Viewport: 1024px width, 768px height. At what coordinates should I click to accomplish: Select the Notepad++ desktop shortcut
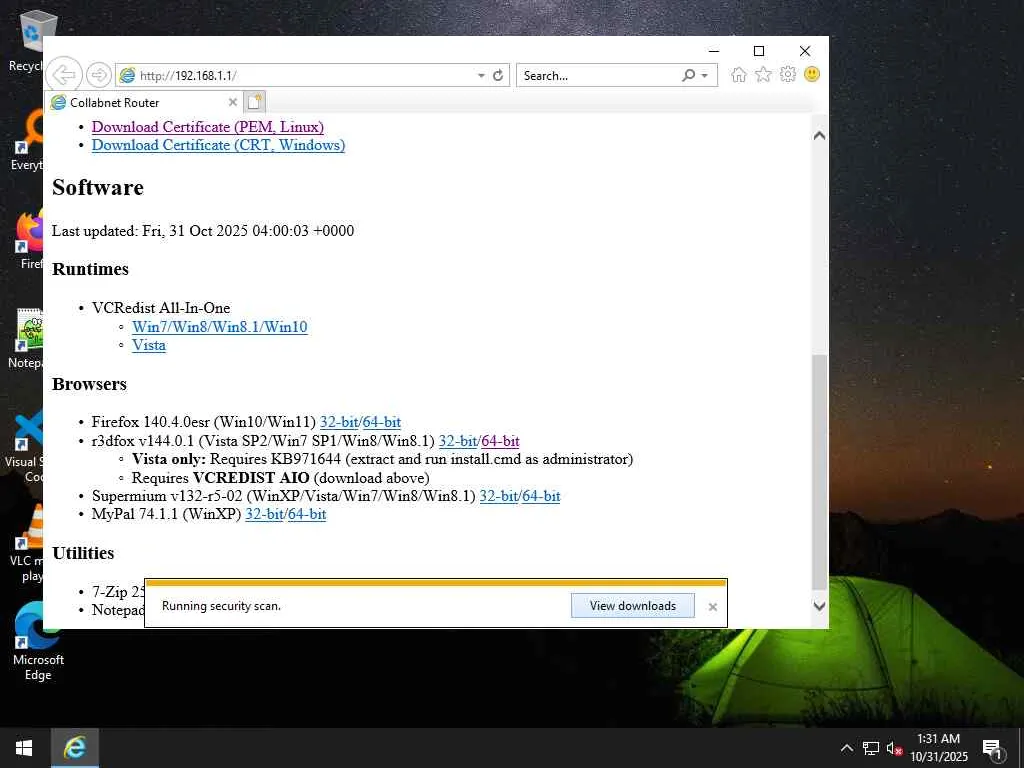pyautogui.click(x=27, y=338)
